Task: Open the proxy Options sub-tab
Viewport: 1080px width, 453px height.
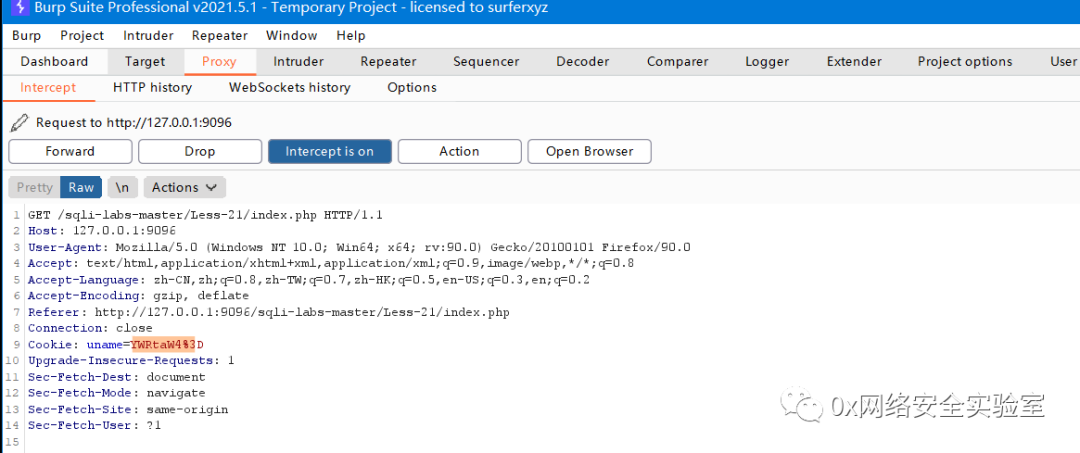Action: coord(412,87)
